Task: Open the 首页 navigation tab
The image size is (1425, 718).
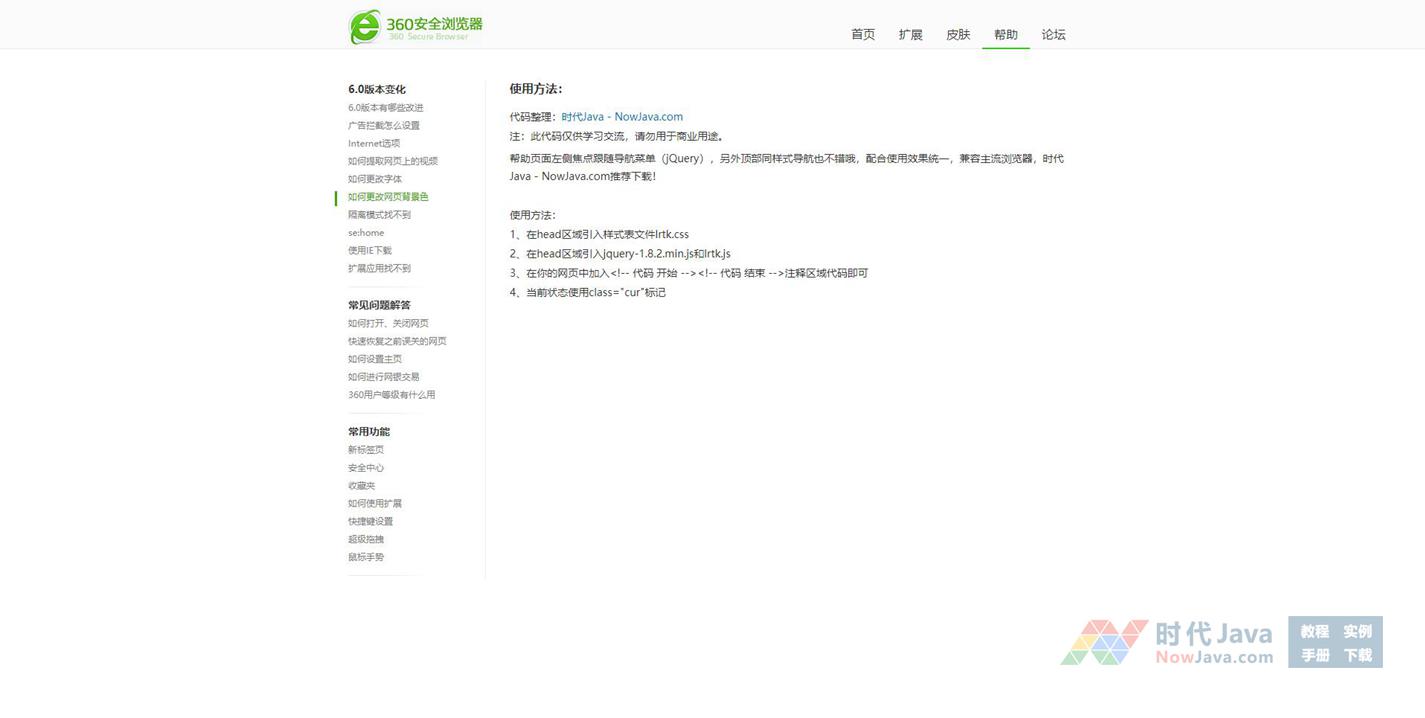Action: [x=862, y=35]
